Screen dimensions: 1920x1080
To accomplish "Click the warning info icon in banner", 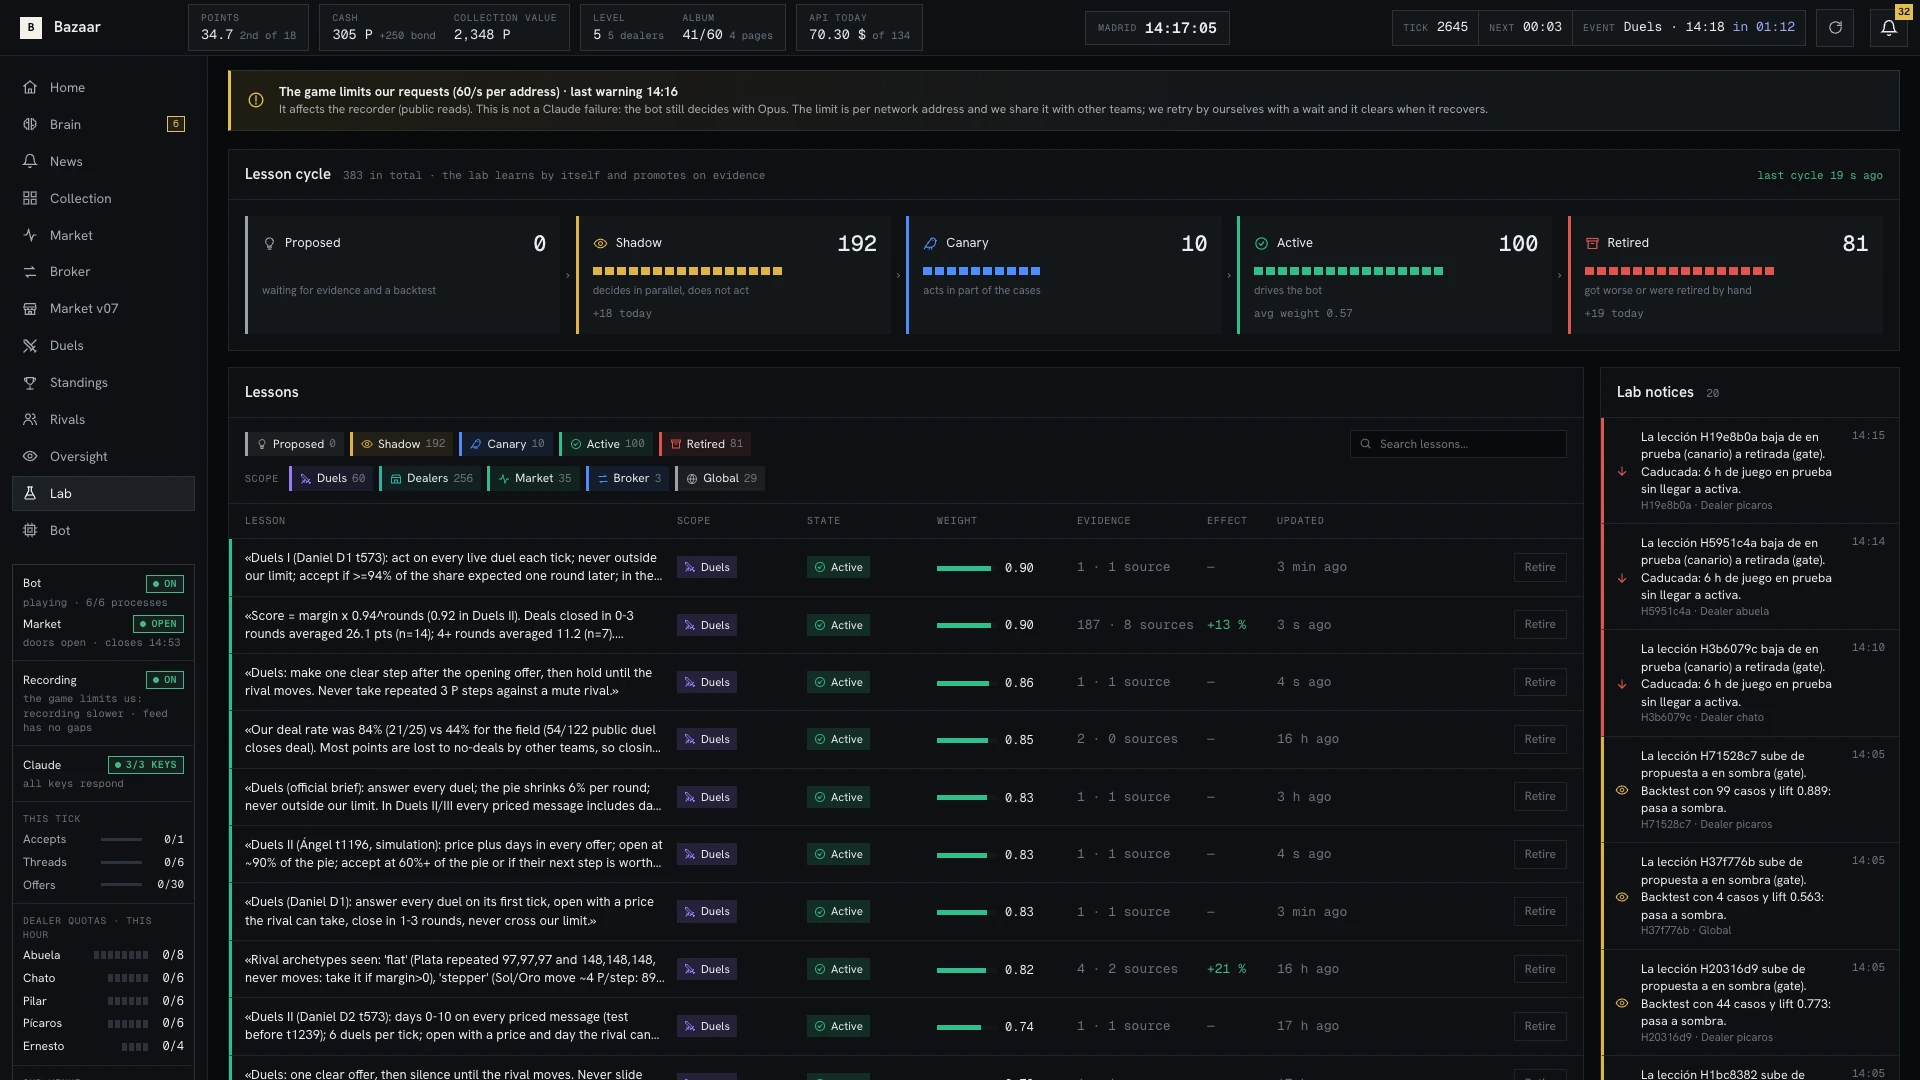I will coord(256,100).
